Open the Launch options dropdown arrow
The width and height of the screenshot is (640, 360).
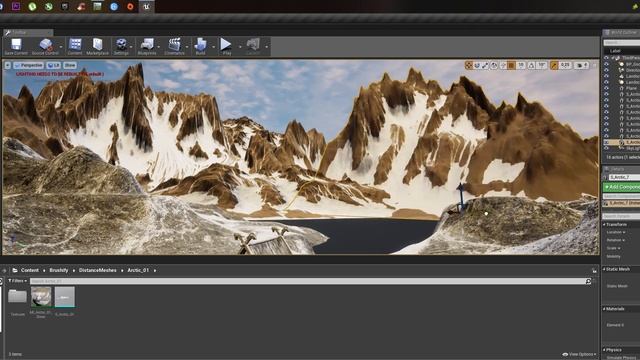coord(267,47)
